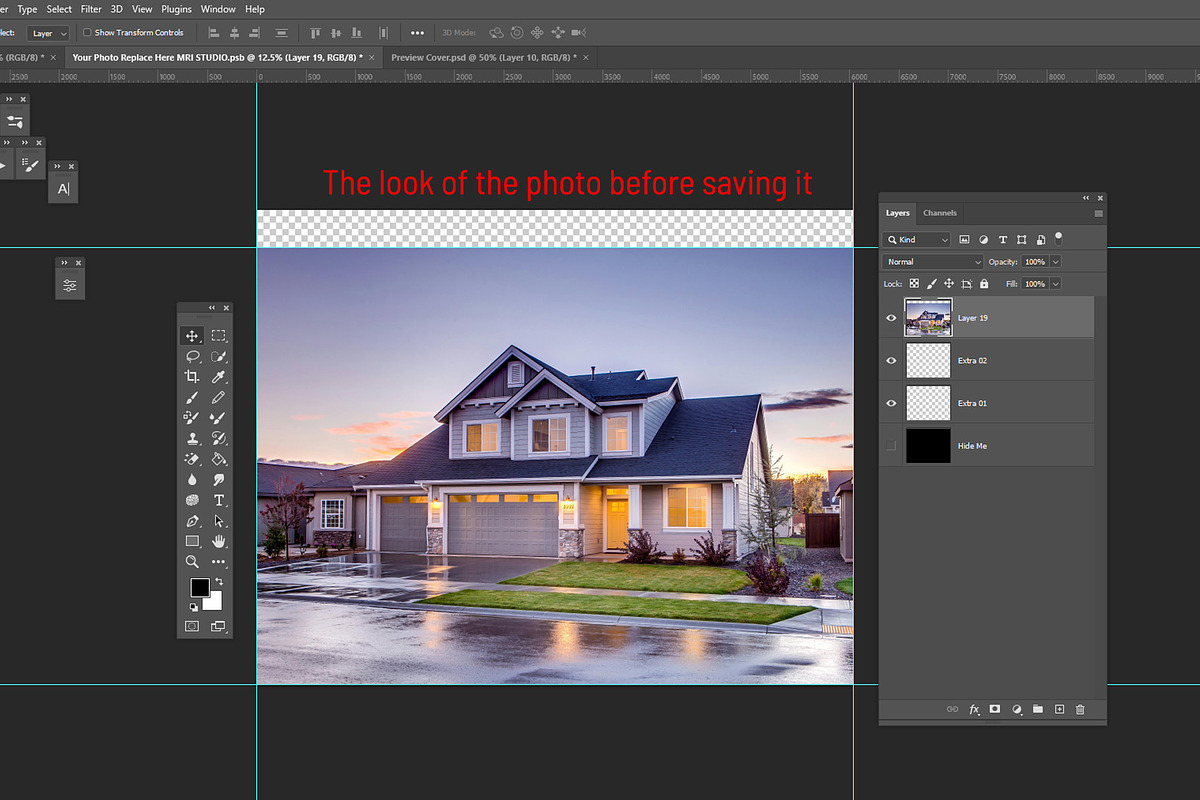Viewport: 1200px width, 800px height.
Task: Hide Extra 01 layer visibility
Action: [891, 403]
